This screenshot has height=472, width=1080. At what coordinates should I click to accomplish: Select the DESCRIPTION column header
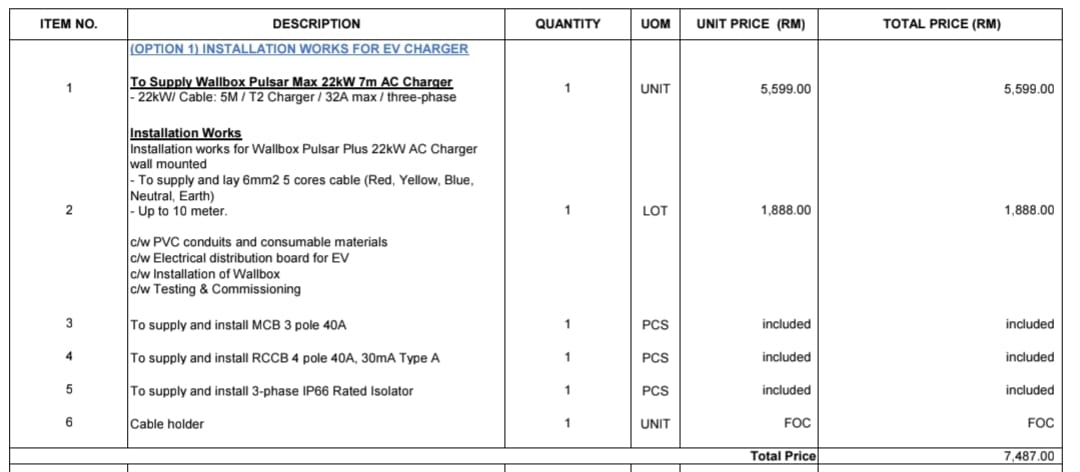pyautogui.click(x=316, y=24)
